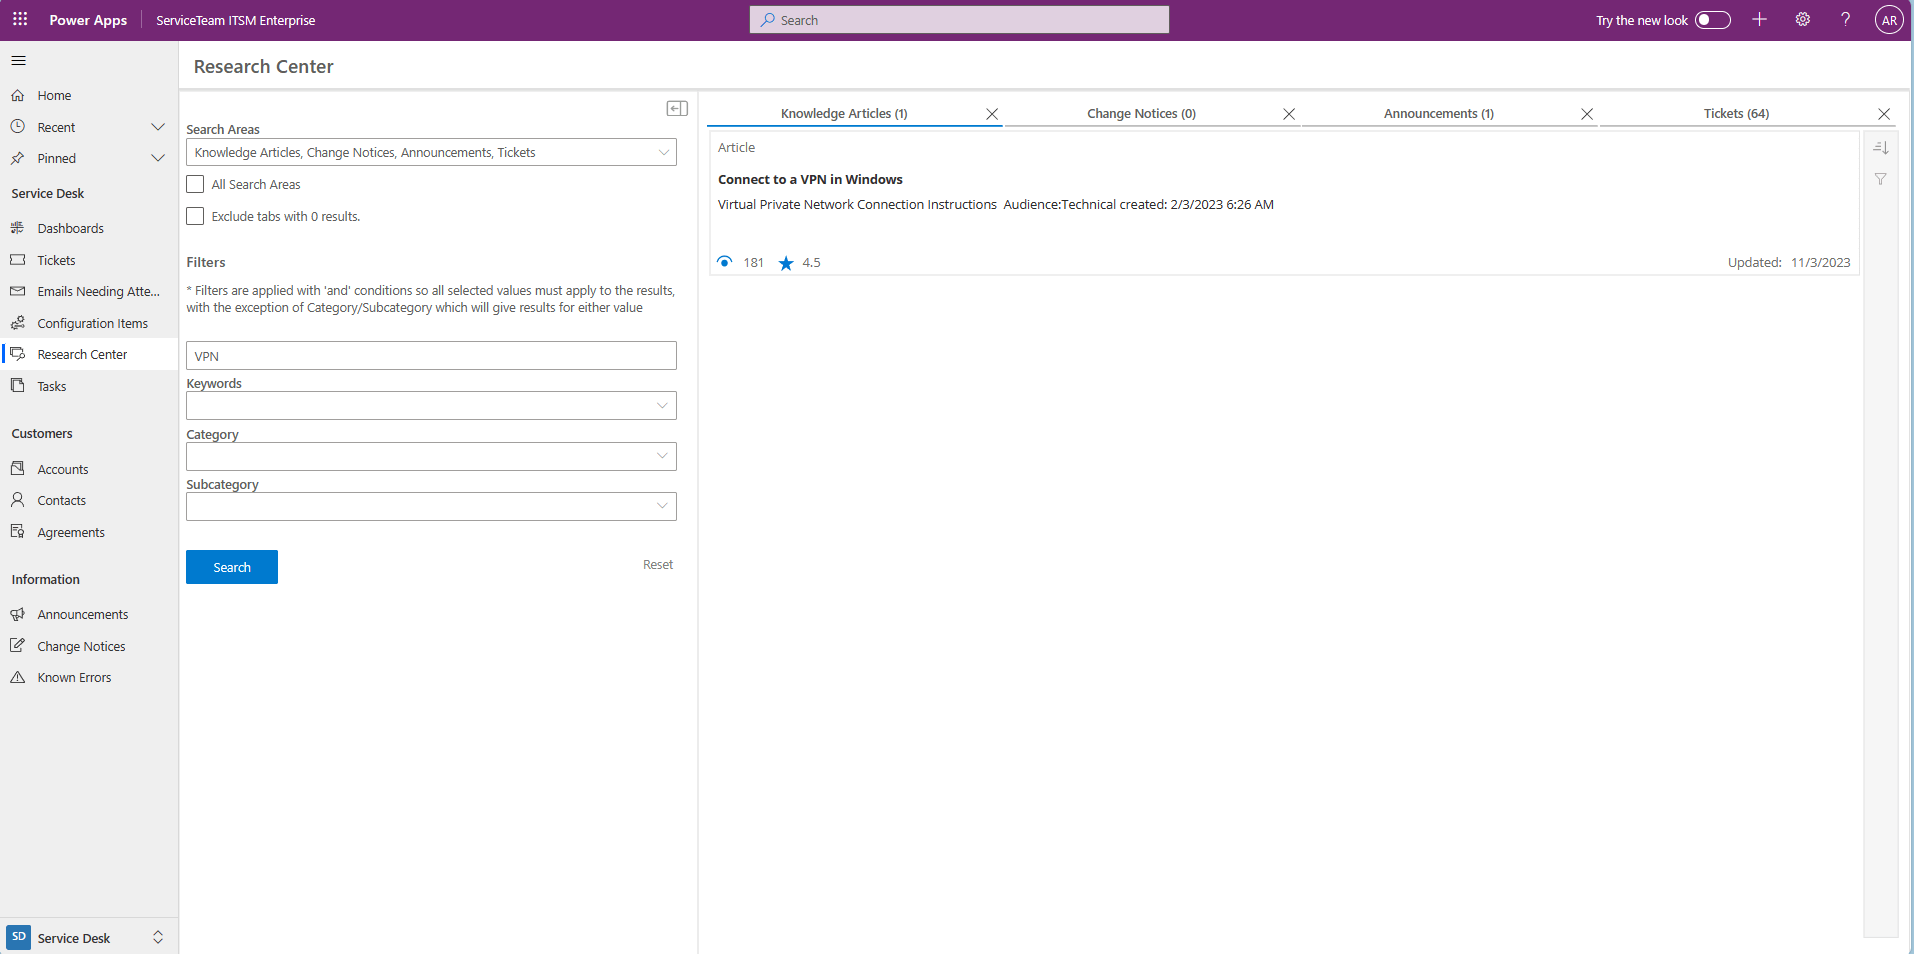Open the Known Errors page
The image size is (1914, 954).
pyautogui.click(x=73, y=677)
